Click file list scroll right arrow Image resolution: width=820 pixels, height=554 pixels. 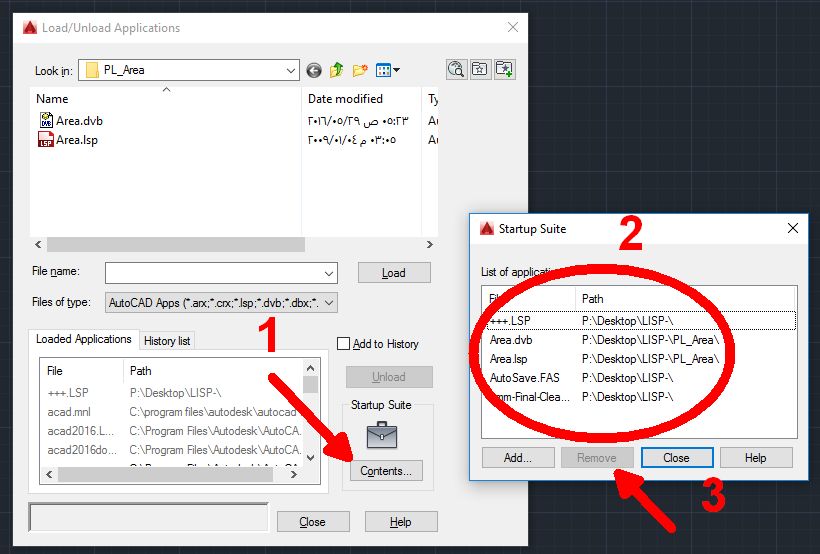pos(430,244)
